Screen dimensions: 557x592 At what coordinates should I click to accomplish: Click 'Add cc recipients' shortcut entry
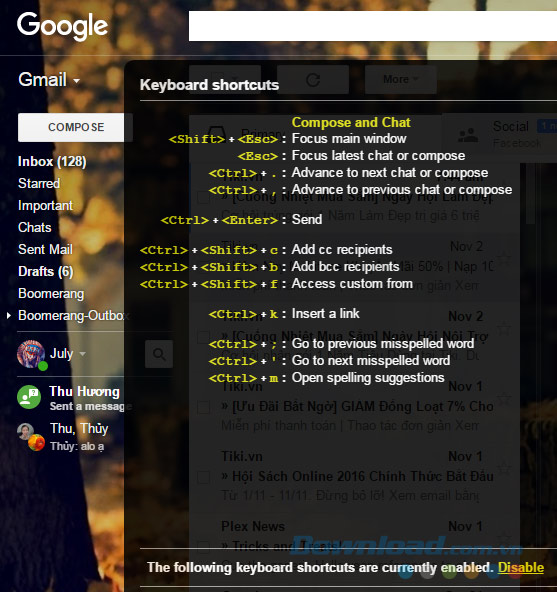(x=342, y=250)
